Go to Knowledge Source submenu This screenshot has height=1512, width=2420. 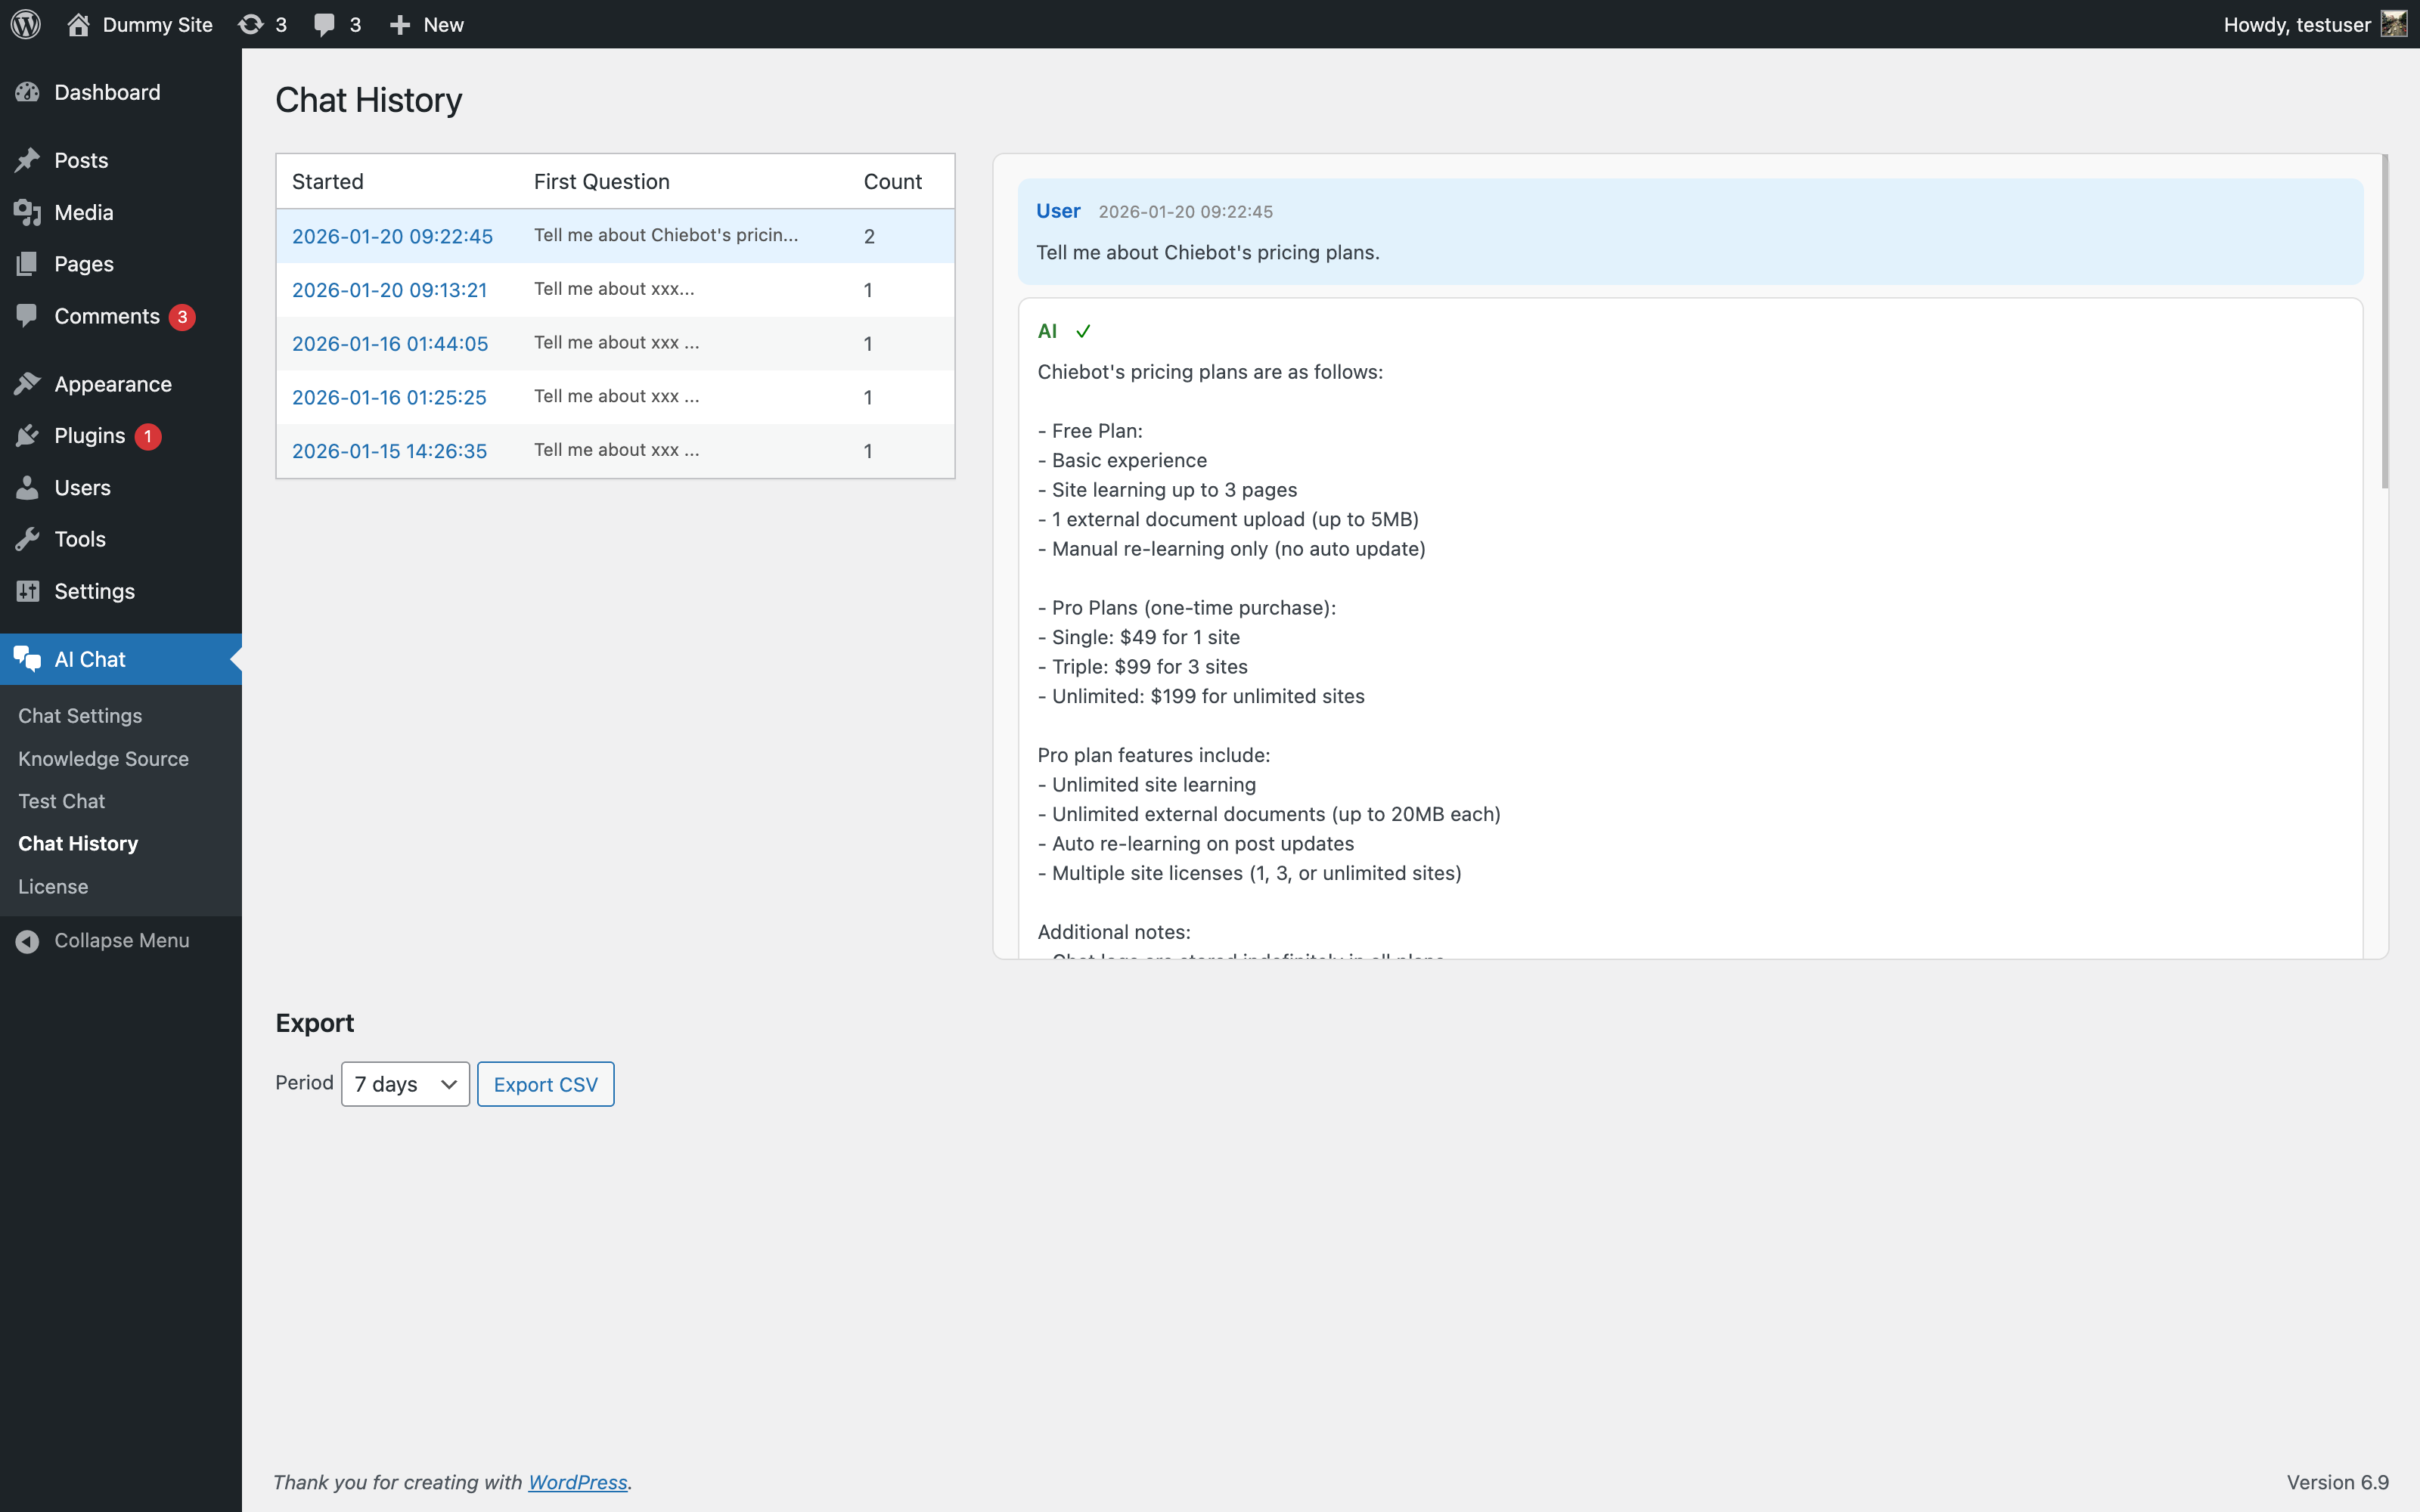click(x=103, y=759)
